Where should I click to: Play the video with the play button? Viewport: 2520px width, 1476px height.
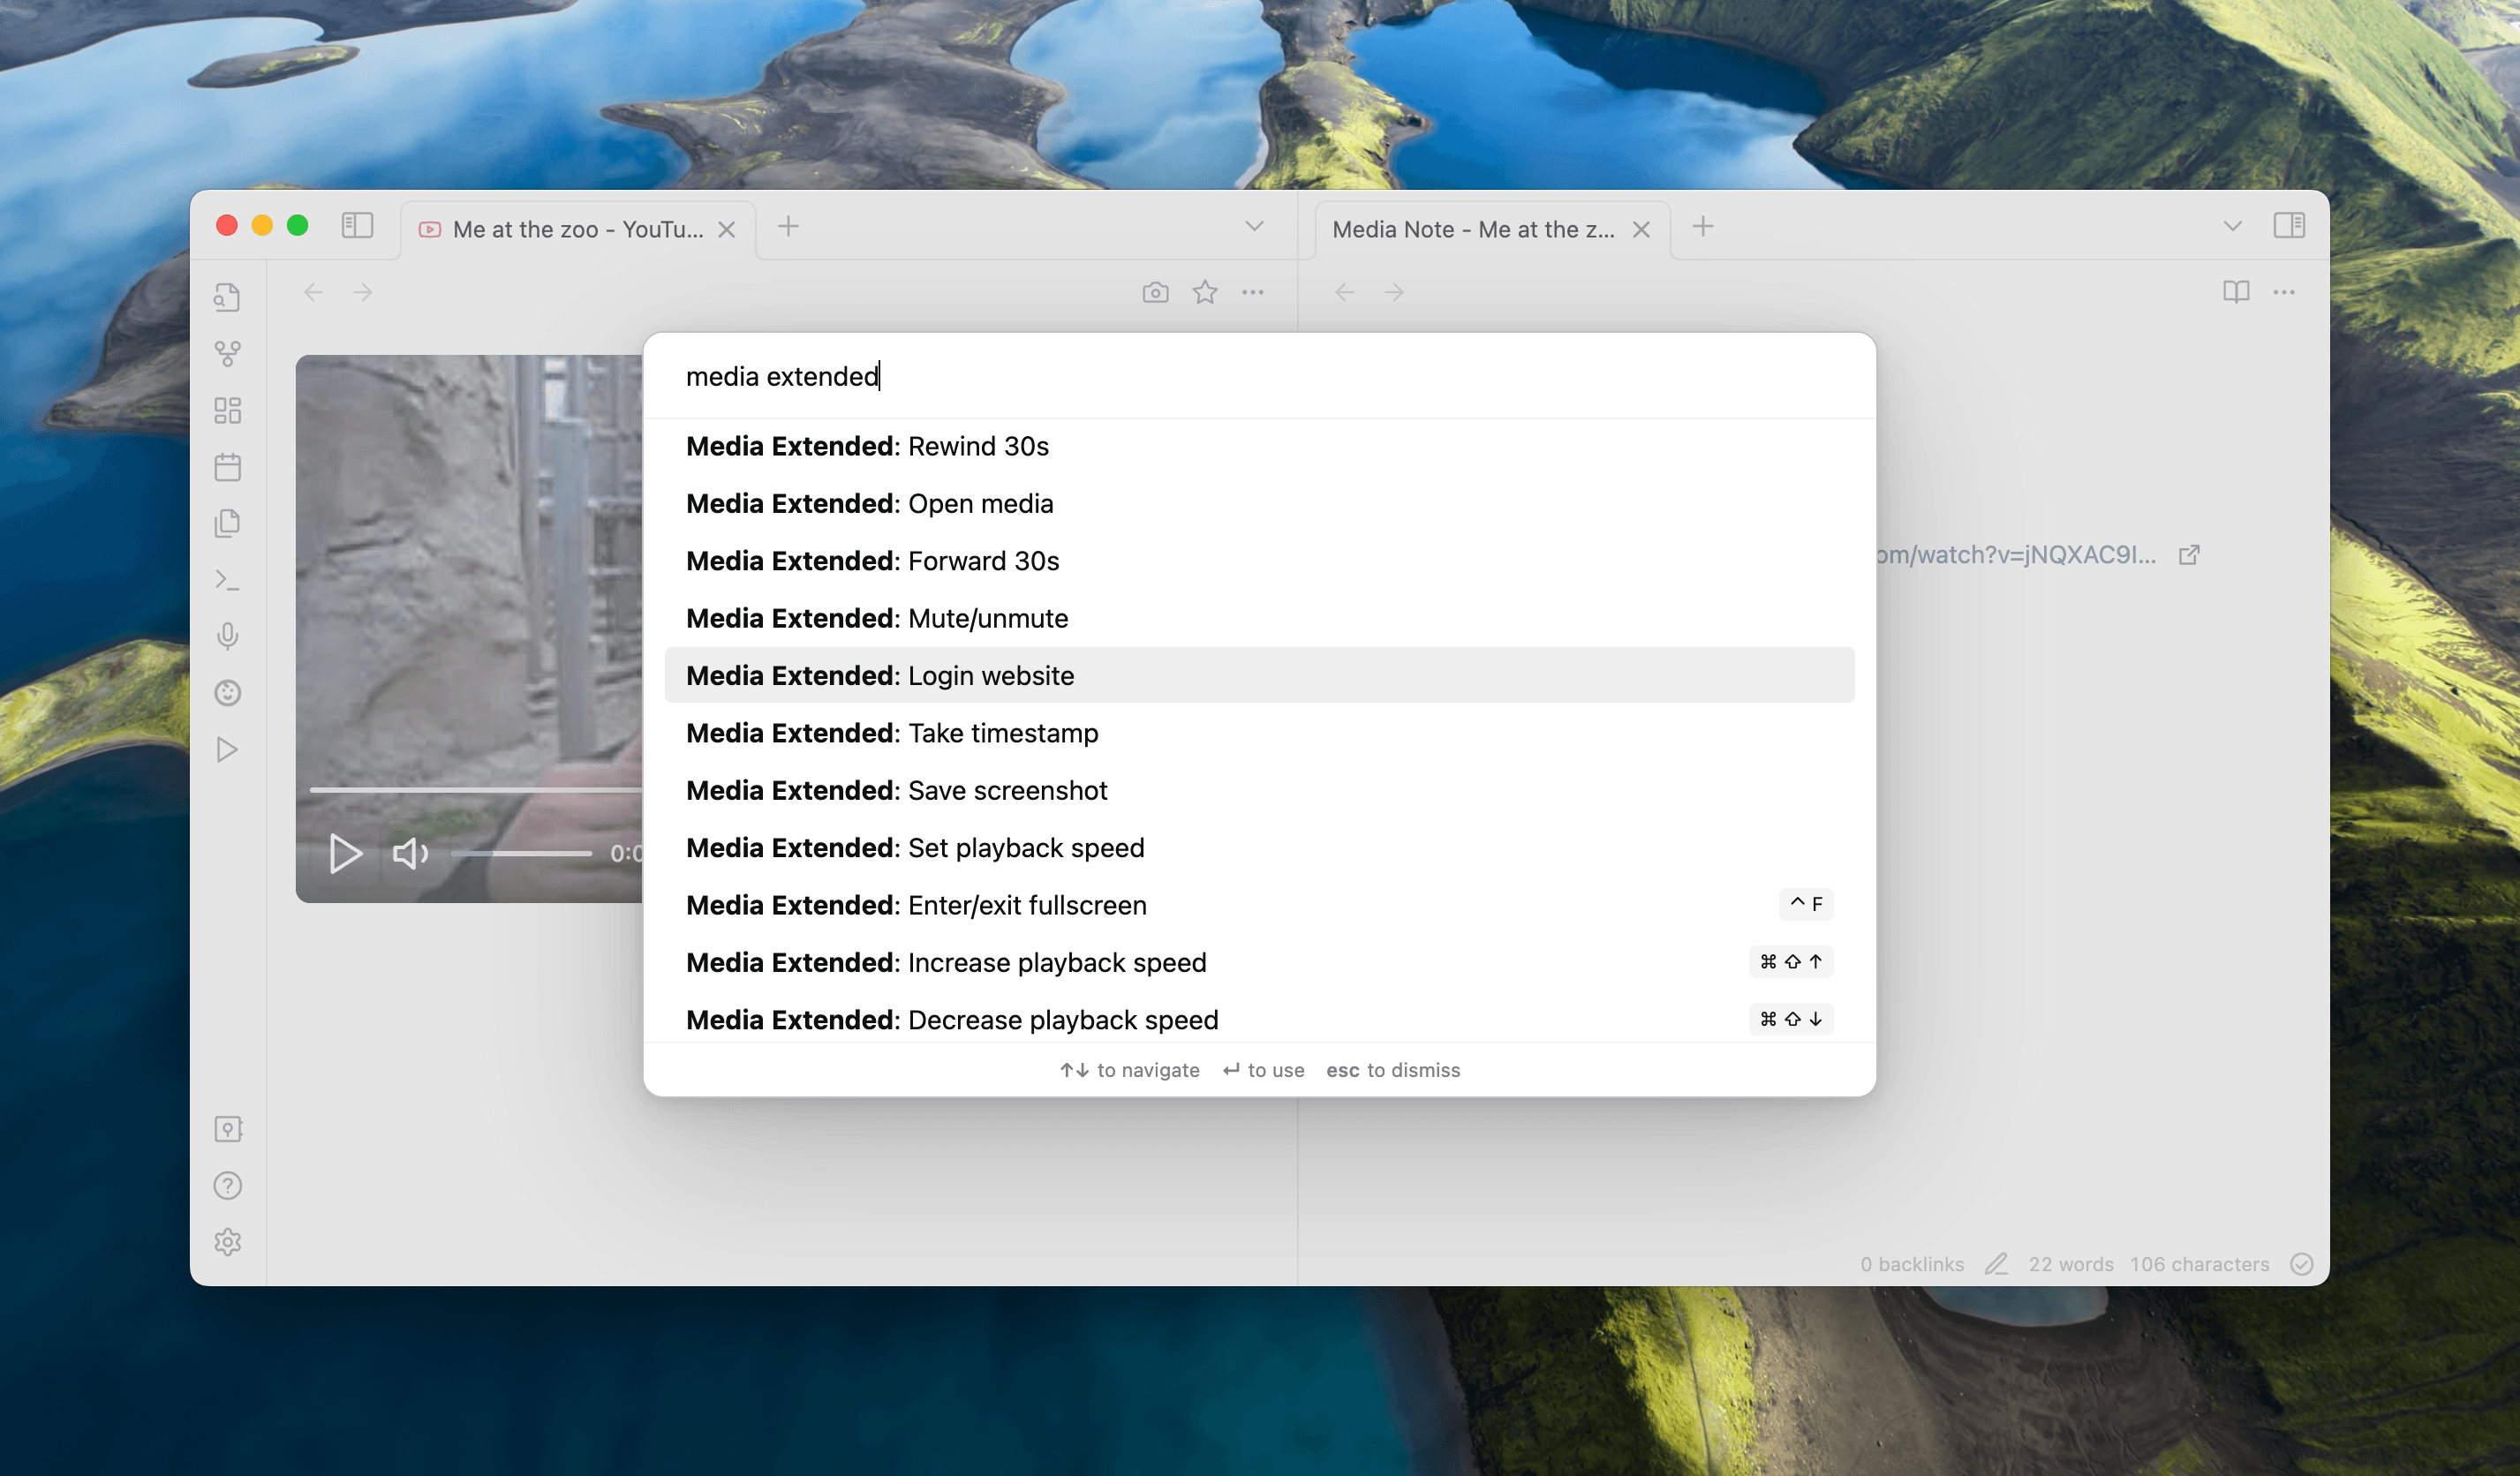[x=345, y=853]
